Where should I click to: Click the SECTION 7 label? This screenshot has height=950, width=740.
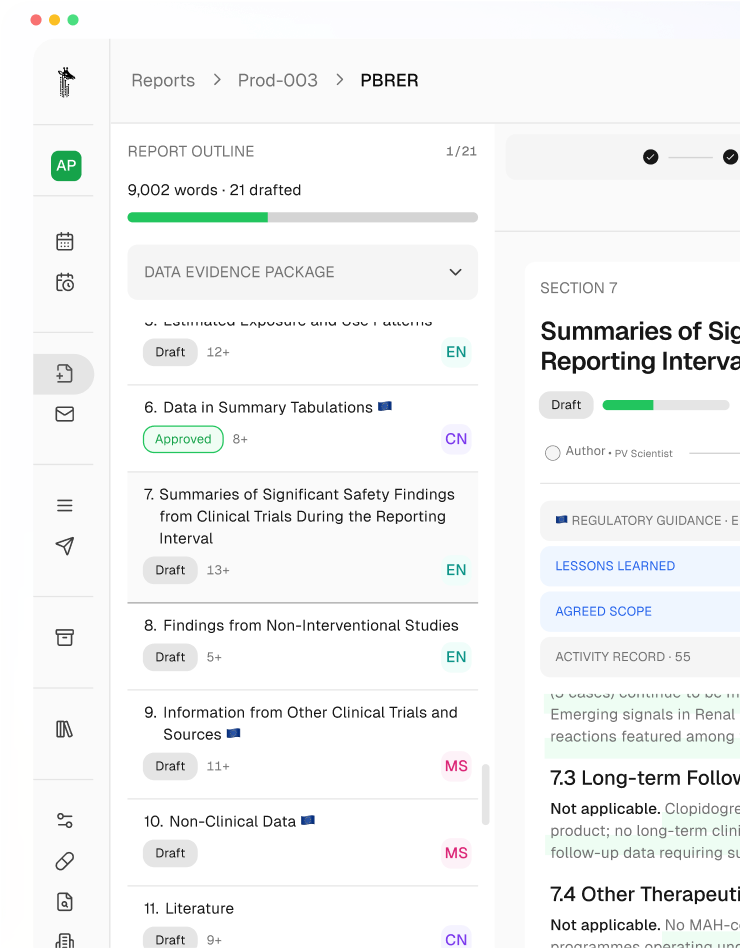pyautogui.click(x=579, y=288)
